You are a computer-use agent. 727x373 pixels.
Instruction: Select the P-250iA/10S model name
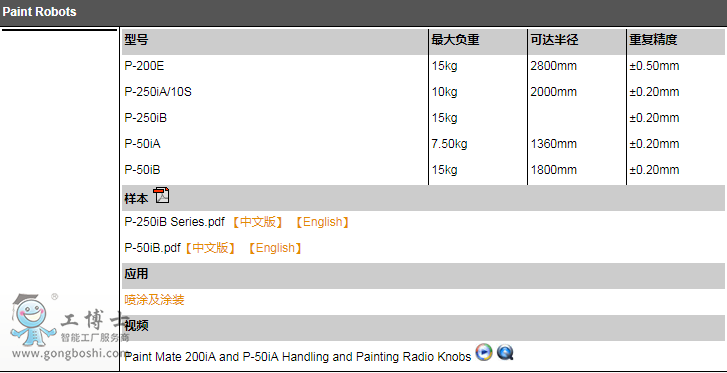pos(158,92)
